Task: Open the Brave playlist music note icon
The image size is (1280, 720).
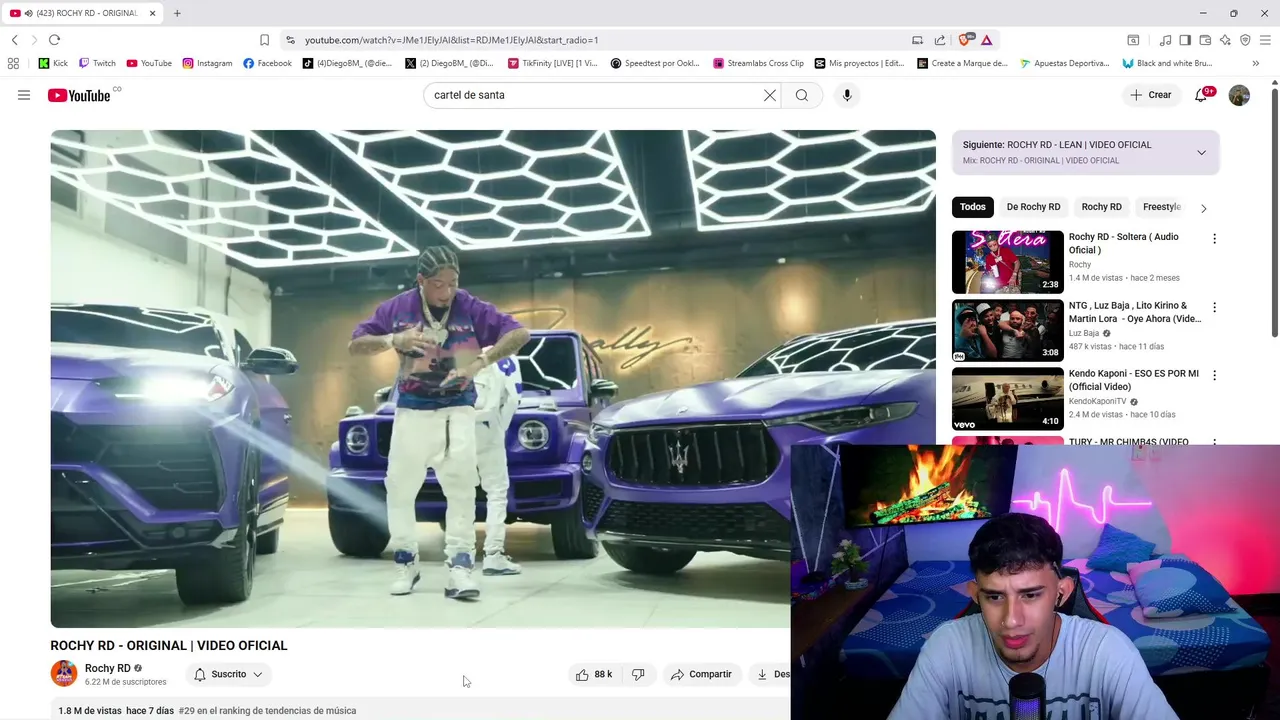Action: [1165, 40]
